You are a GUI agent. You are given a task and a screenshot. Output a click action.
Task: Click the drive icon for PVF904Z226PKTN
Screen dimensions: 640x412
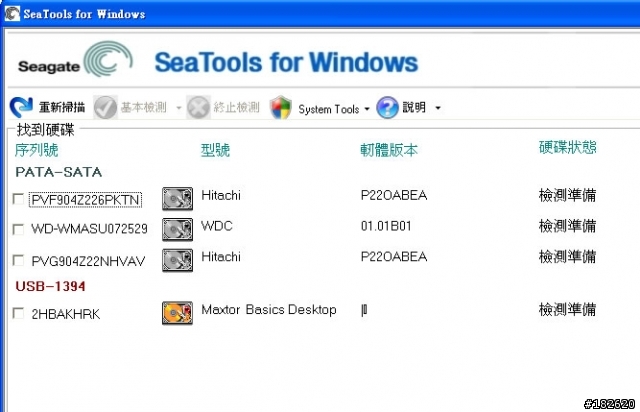tap(177, 198)
